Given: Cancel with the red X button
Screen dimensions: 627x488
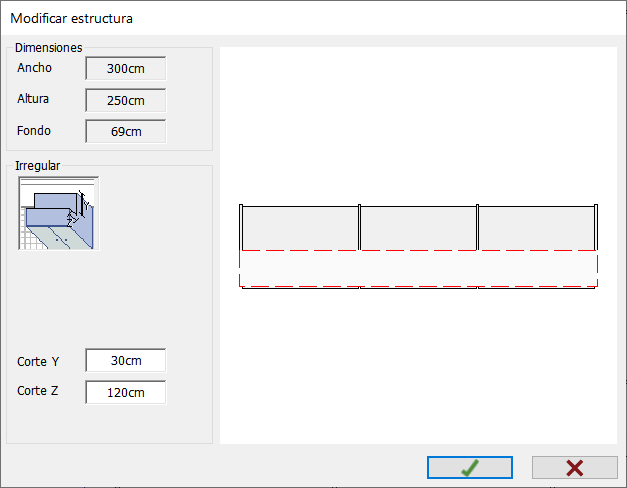Looking at the screenshot, I should pyautogui.click(x=575, y=467).
